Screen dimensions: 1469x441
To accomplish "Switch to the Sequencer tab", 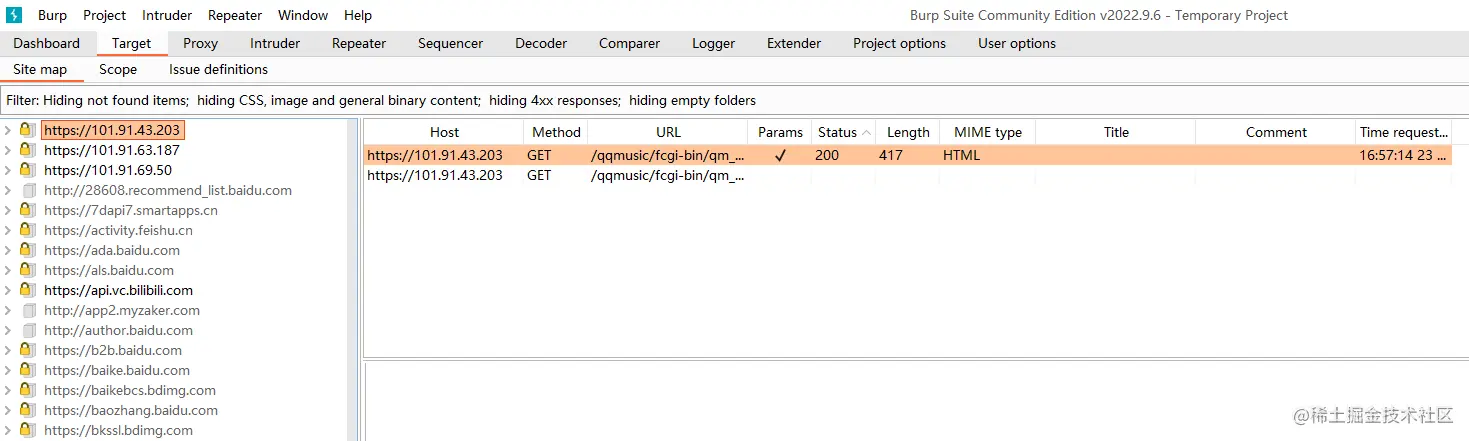I will pos(450,43).
